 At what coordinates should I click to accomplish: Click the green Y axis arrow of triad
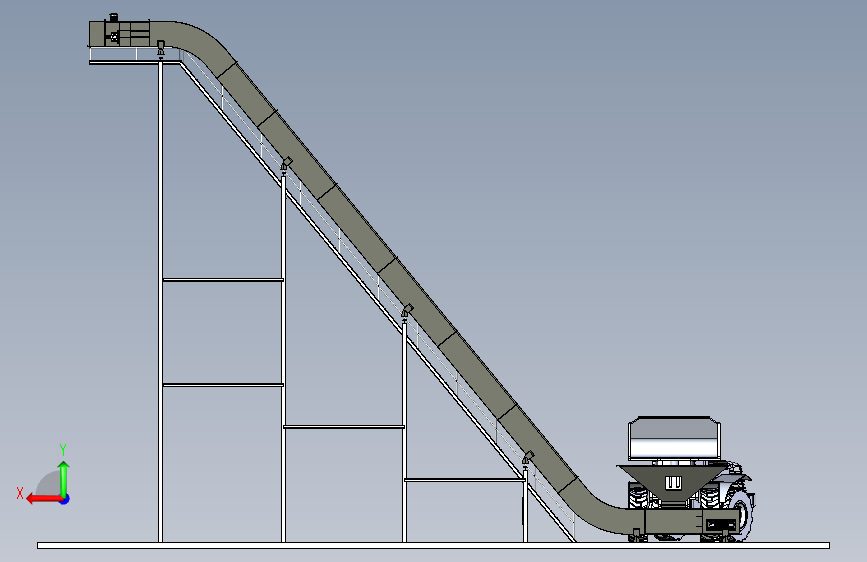click(64, 479)
